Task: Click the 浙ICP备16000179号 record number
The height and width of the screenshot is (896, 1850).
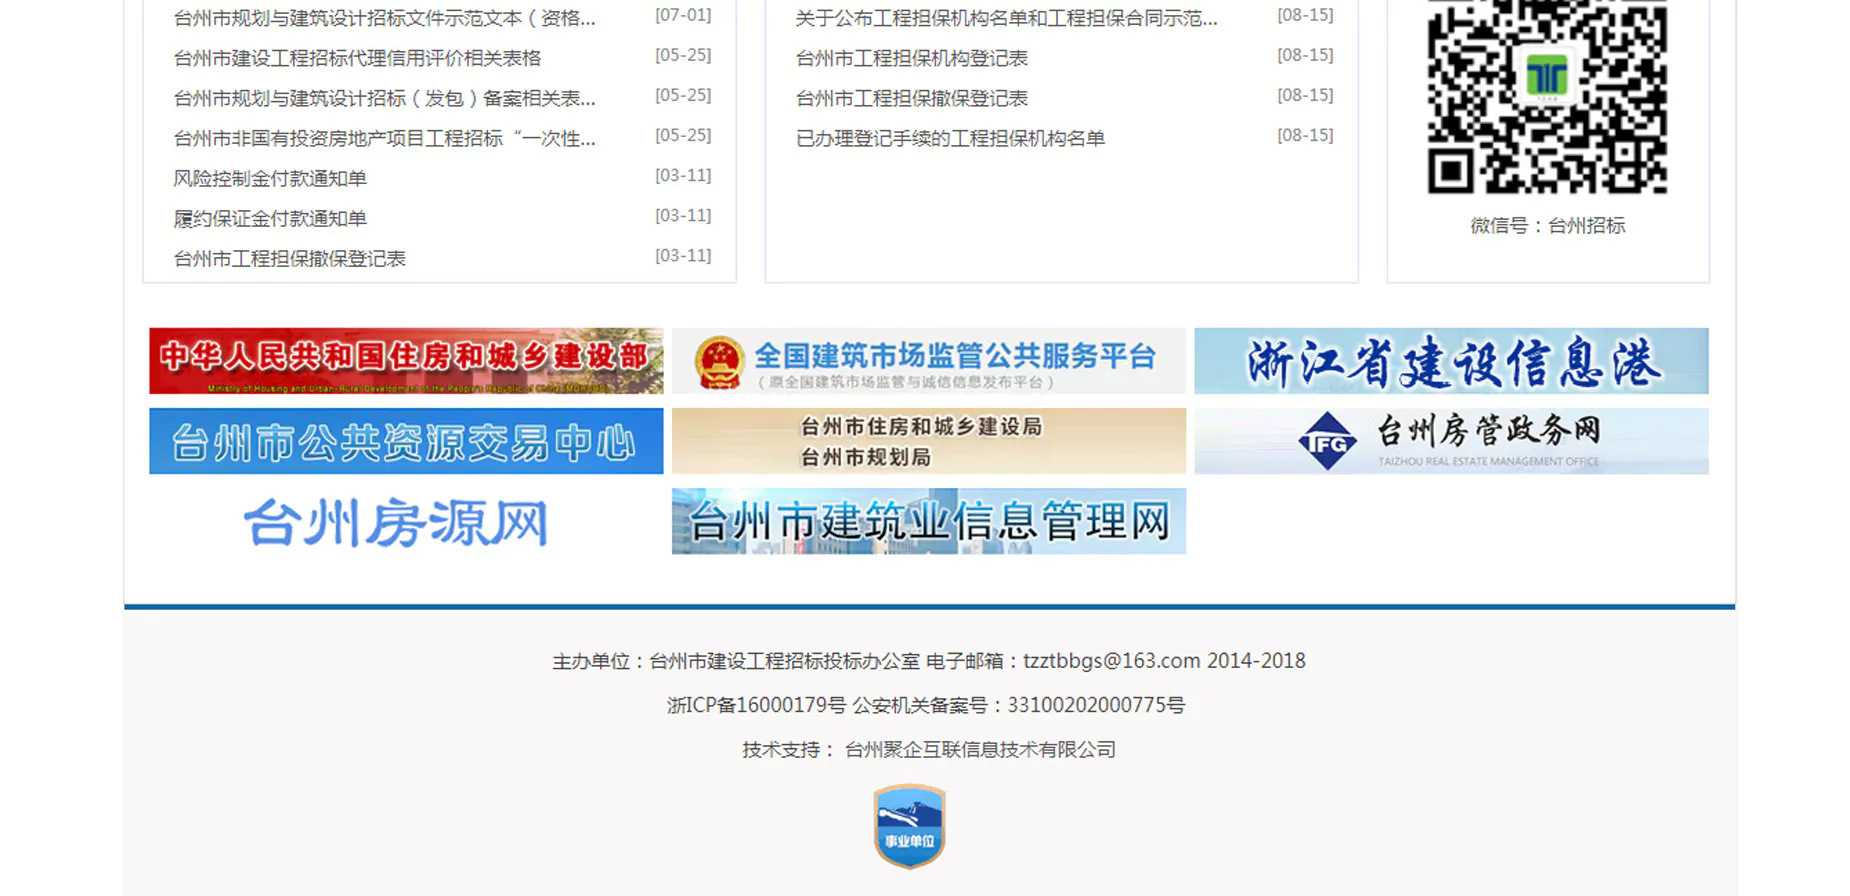Action: pos(756,706)
